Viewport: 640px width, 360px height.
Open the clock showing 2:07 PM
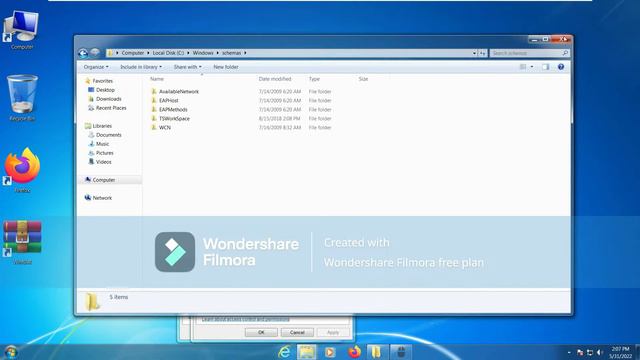620,352
